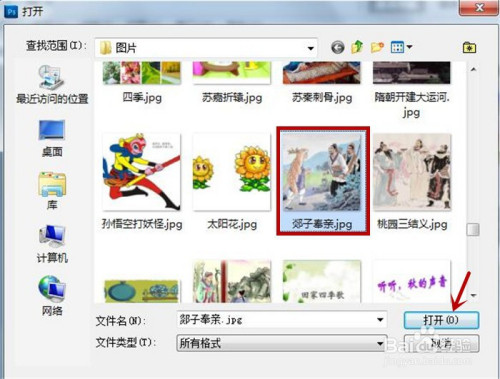The image size is (500, 379).
Task: Click the scrollbar down arrow
Action: point(473,295)
